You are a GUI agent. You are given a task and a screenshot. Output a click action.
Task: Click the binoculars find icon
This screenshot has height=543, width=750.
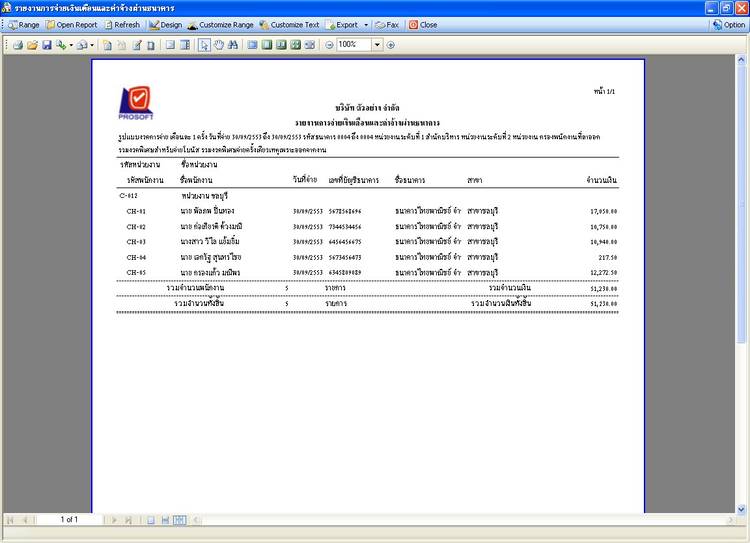pos(233,45)
